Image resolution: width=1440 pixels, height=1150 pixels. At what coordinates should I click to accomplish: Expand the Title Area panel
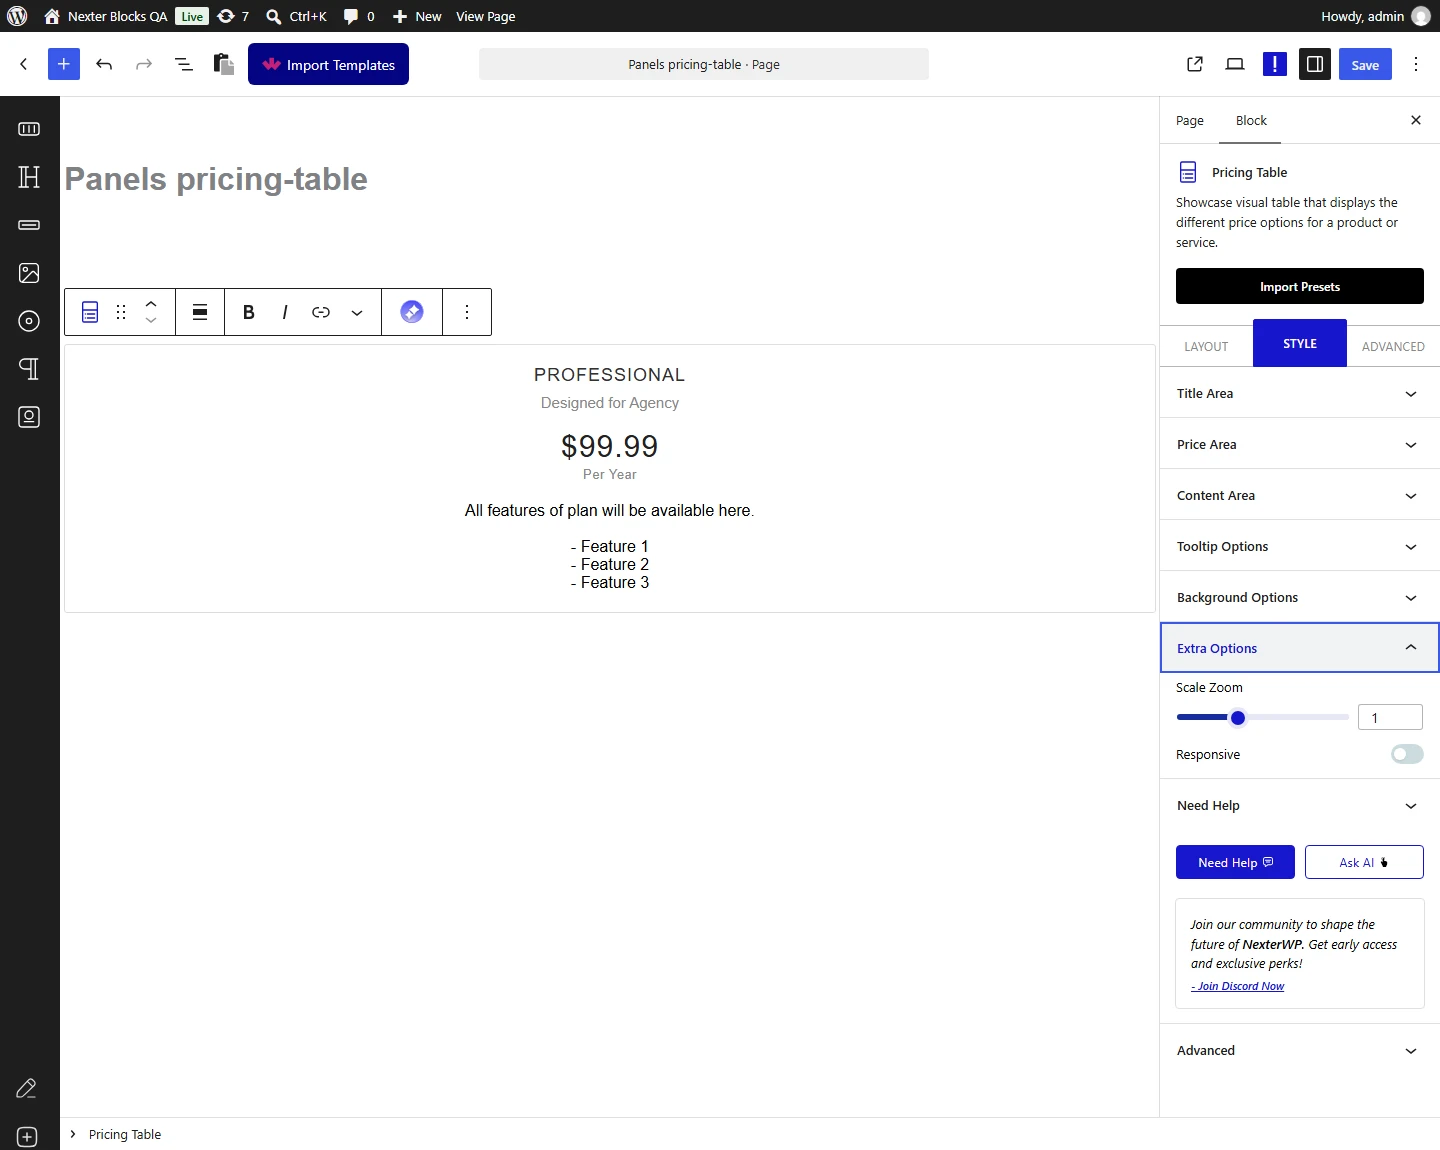point(1300,393)
